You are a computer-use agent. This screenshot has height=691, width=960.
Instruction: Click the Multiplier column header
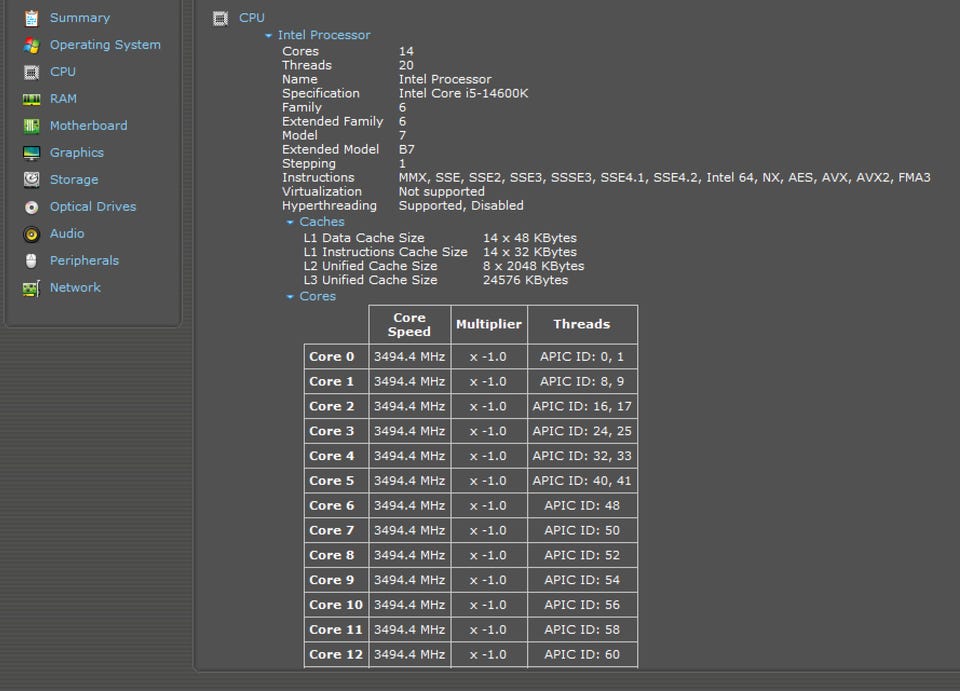pos(488,324)
